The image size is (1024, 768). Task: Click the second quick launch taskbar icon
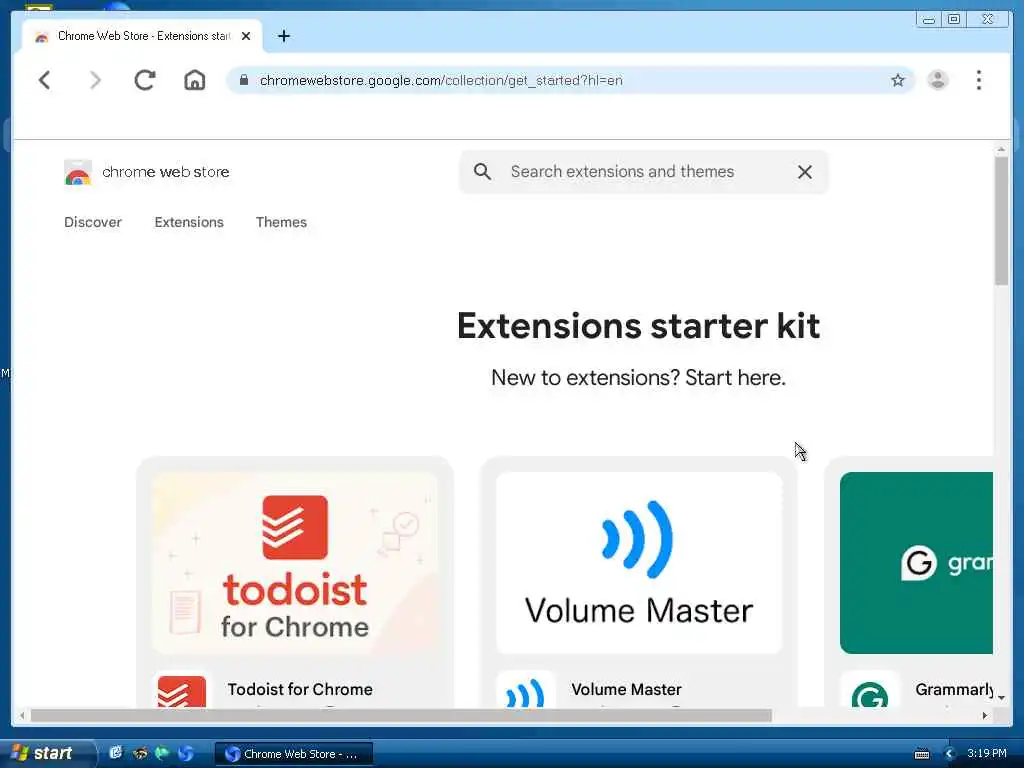140,753
